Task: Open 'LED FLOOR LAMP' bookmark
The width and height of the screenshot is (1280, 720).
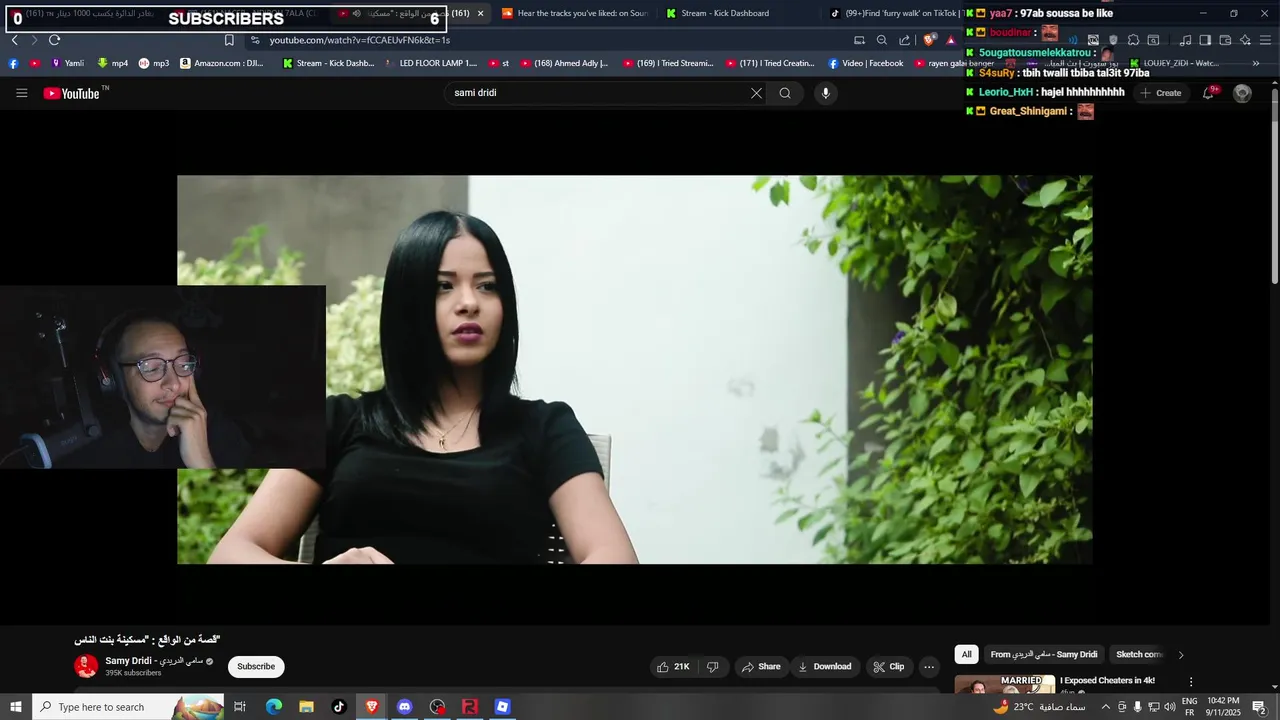Action: pyautogui.click(x=431, y=63)
